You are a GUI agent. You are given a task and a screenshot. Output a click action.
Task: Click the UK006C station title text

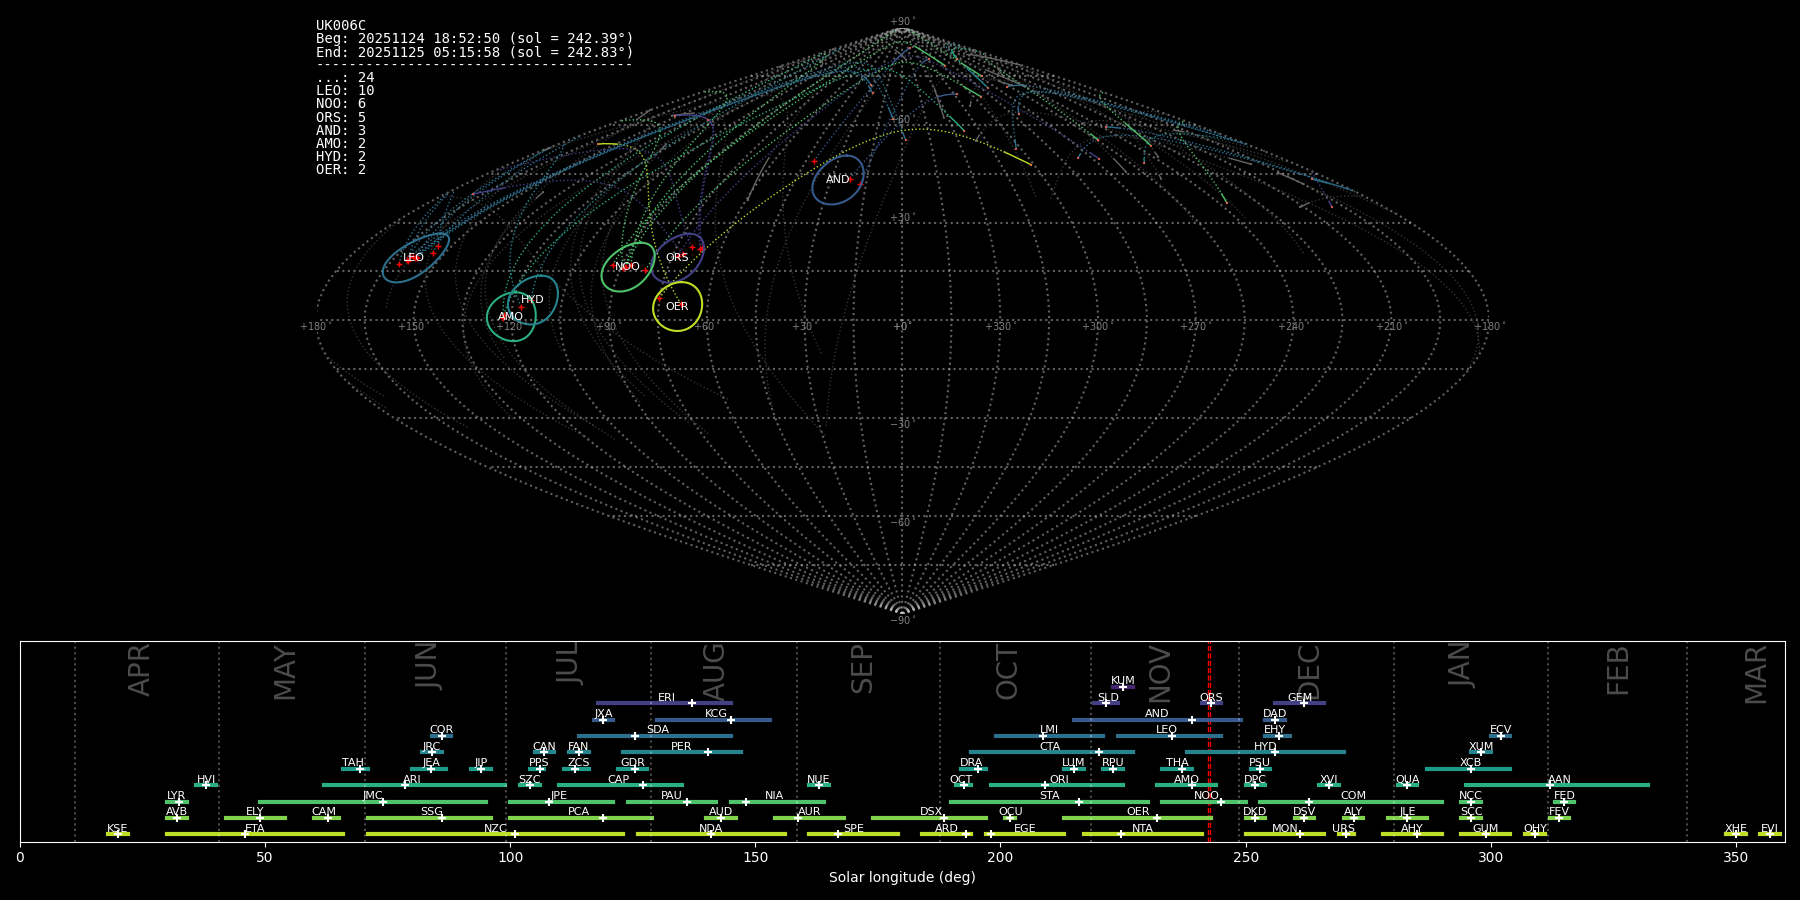pyautogui.click(x=341, y=26)
